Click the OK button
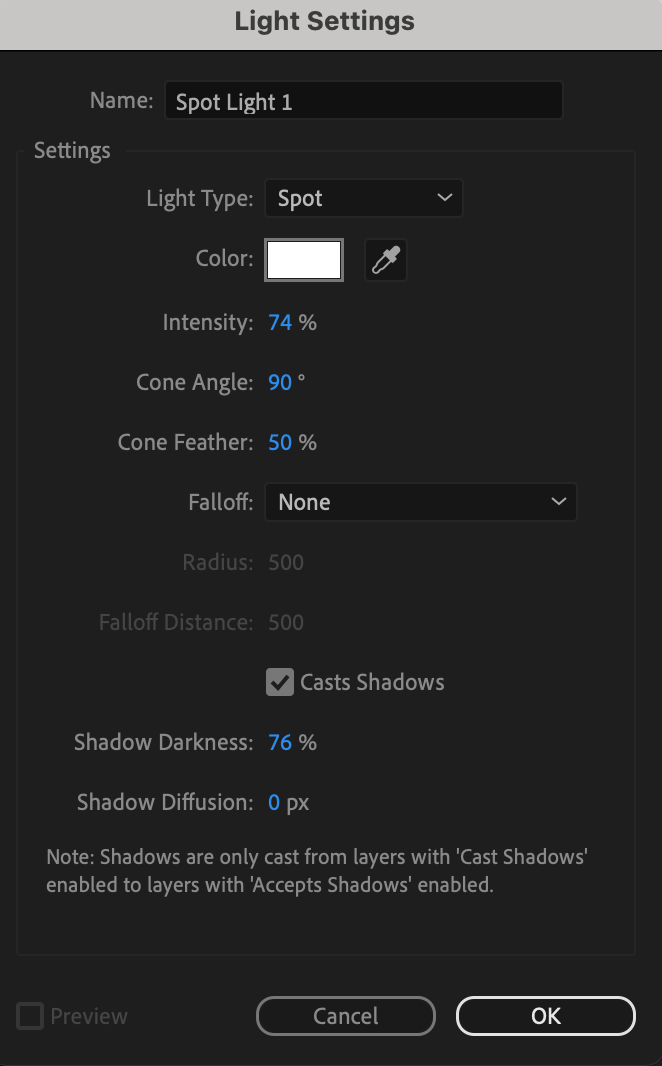 click(545, 1016)
